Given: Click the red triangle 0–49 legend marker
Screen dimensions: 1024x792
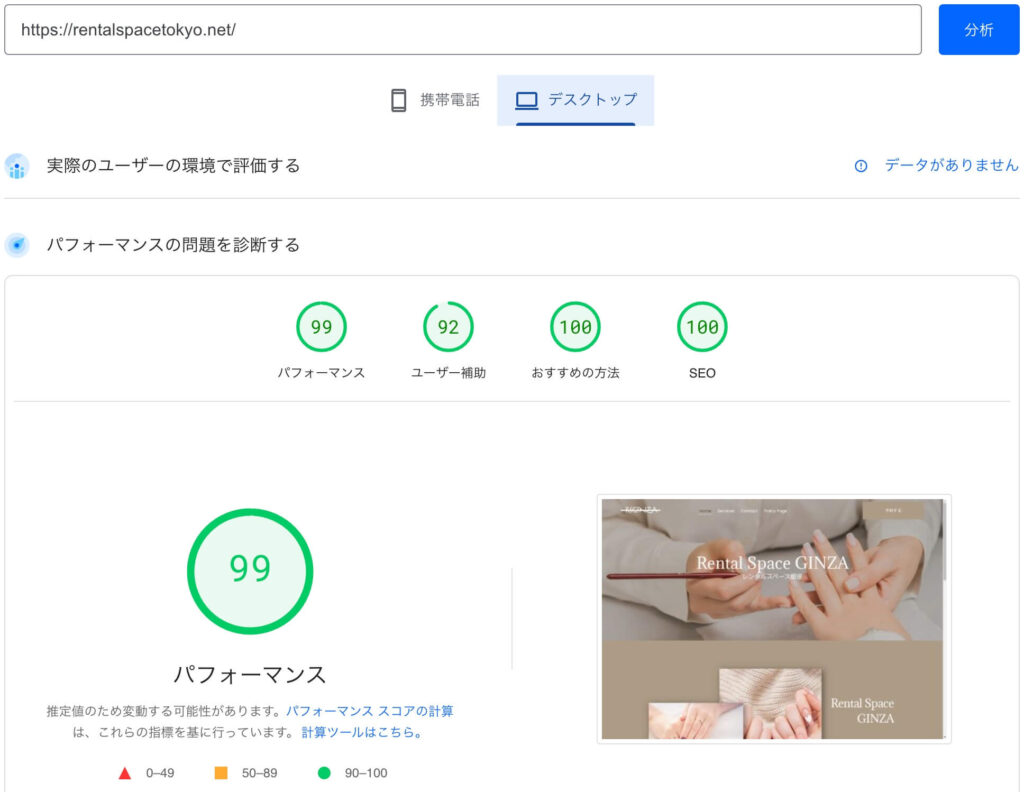Looking at the screenshot, I should pos(125,773).
